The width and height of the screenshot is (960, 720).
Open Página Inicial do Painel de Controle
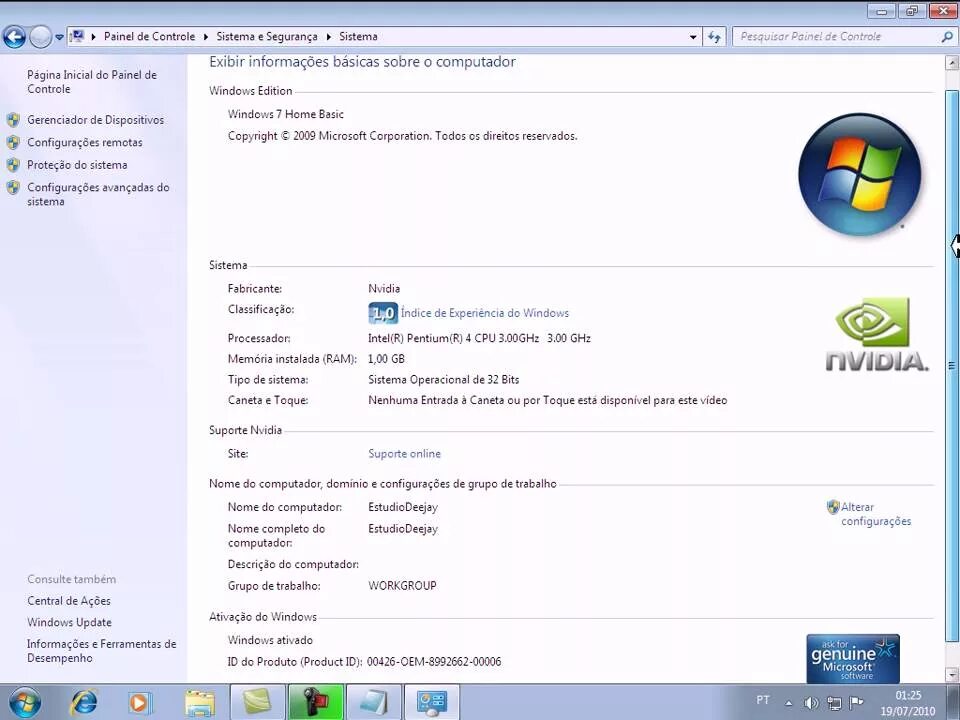(x=92, y=81)
